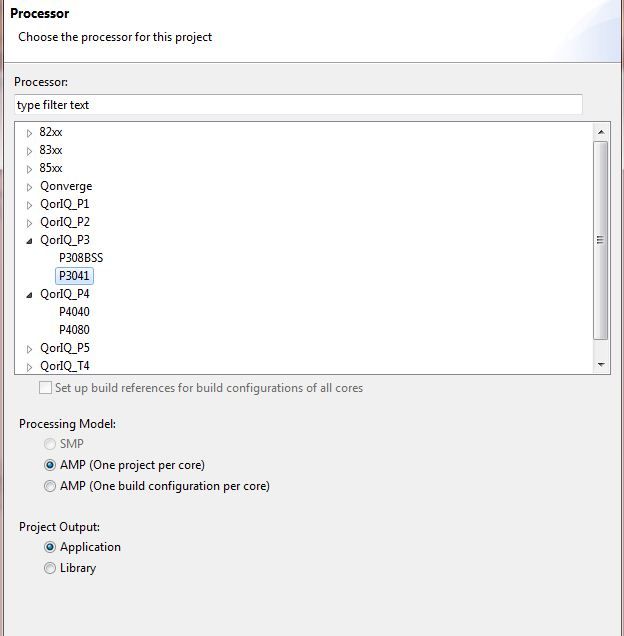The height and width of the screenshot is (636, 624).
Task: Collapse the QorIQ_P3 group
Action: 29,241
